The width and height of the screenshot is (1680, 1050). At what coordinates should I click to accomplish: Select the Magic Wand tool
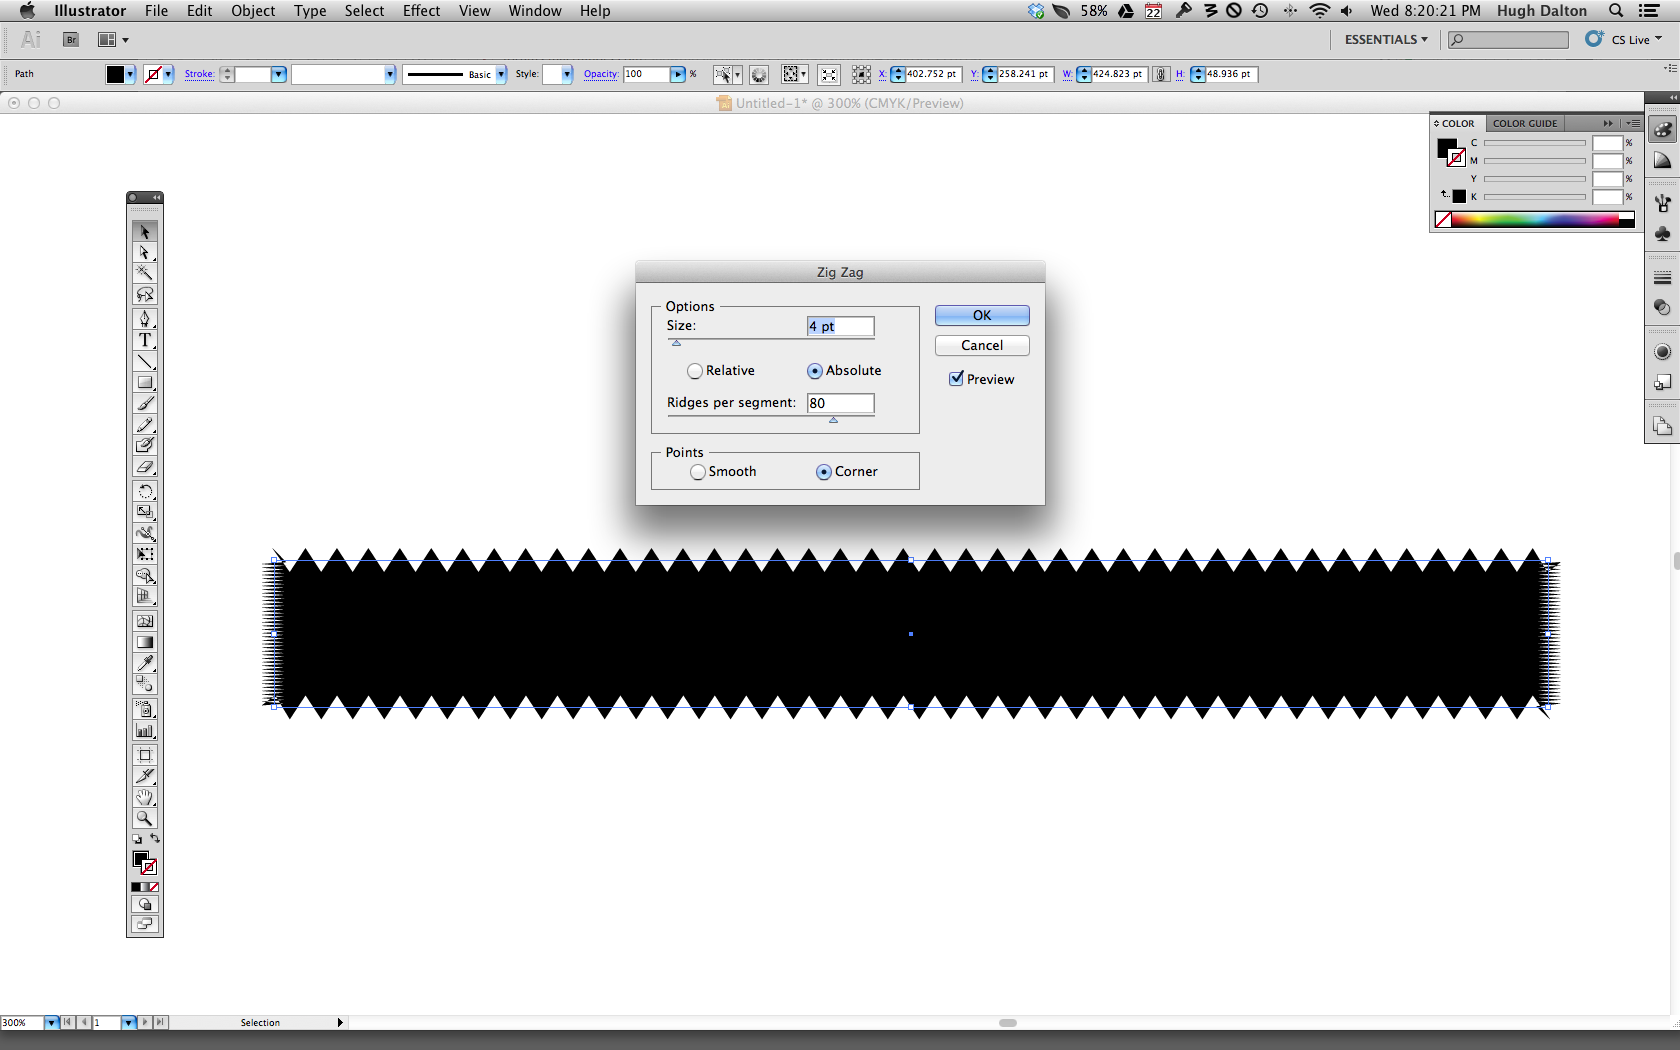pos(145,273)
